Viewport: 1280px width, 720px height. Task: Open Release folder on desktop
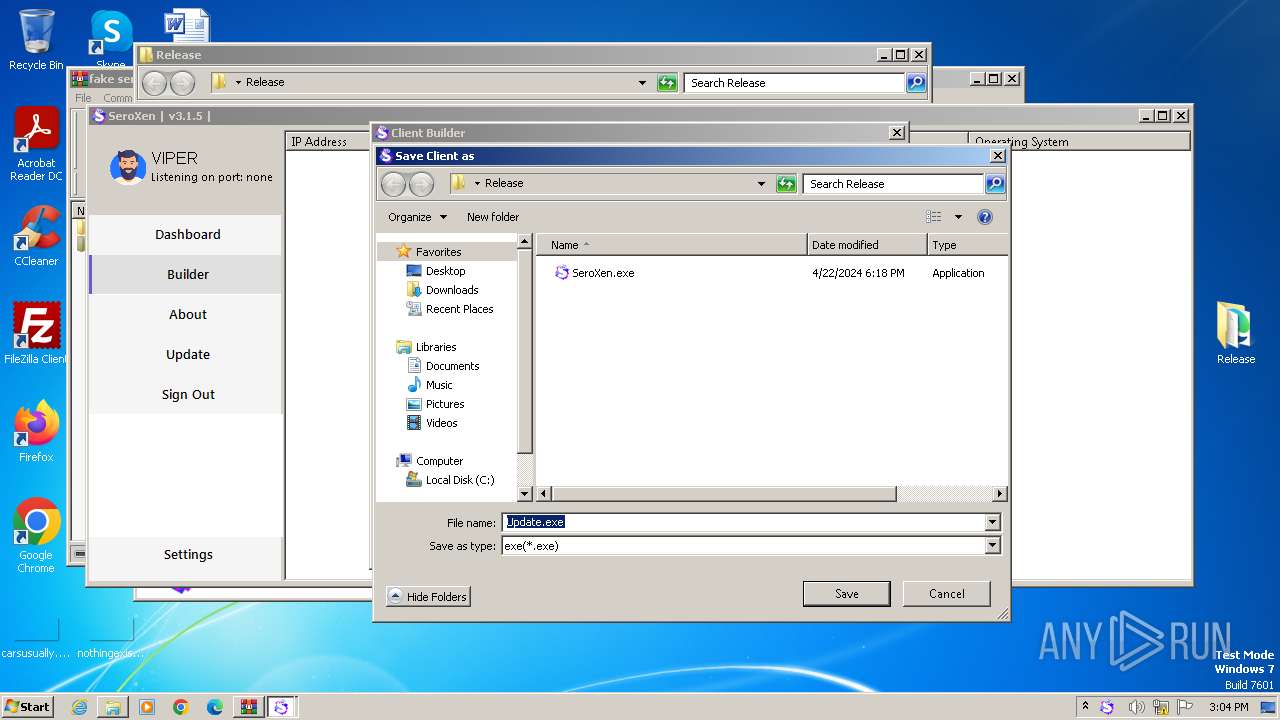[1235, 333]
